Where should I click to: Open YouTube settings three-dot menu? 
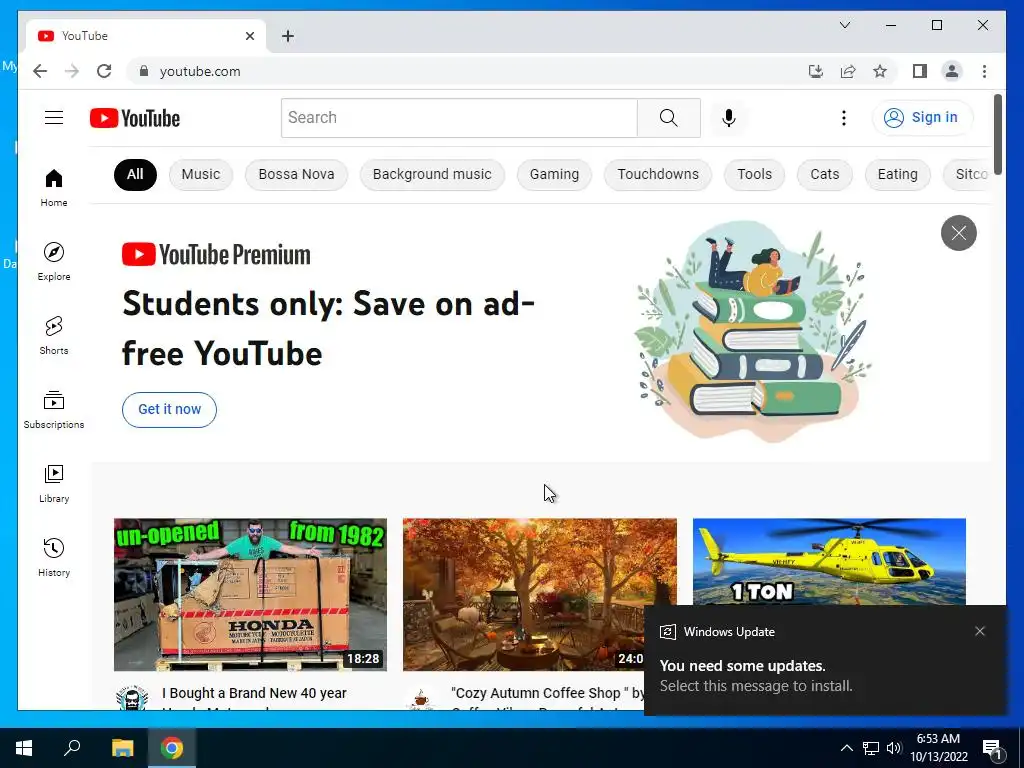pyautogui.click(x=844, y=118)
